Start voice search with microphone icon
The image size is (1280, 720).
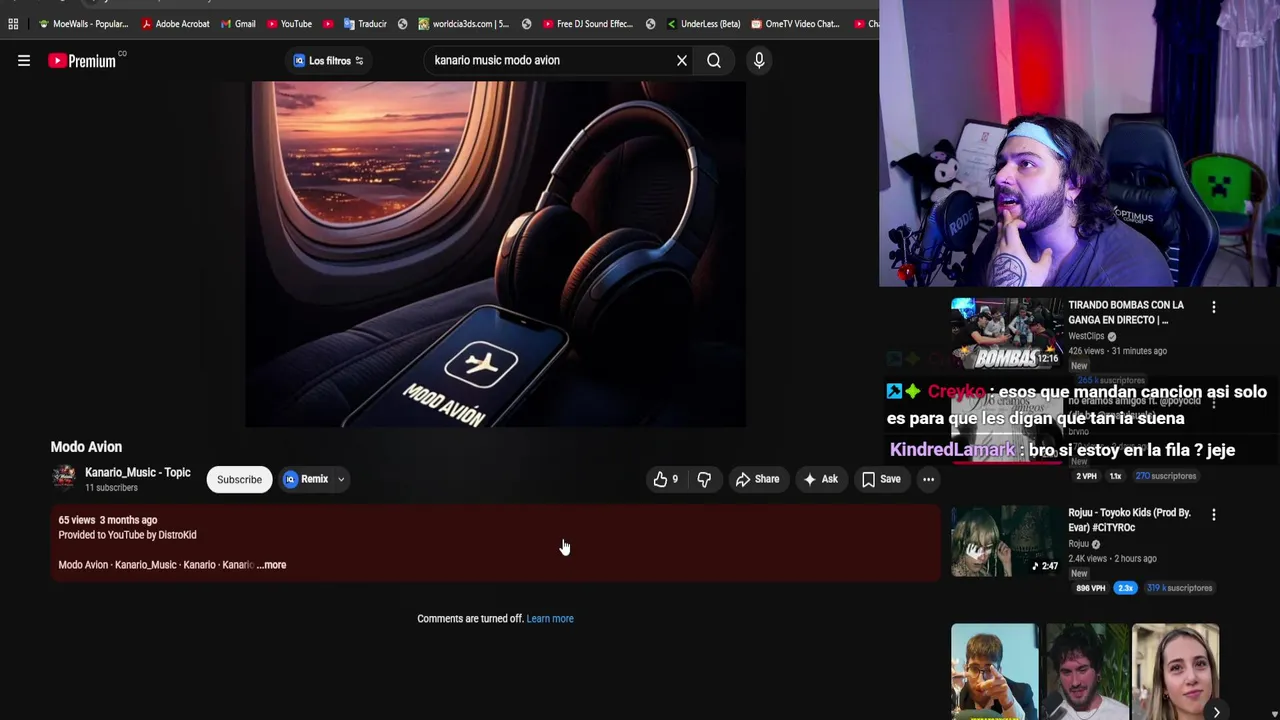coord(759,61)
